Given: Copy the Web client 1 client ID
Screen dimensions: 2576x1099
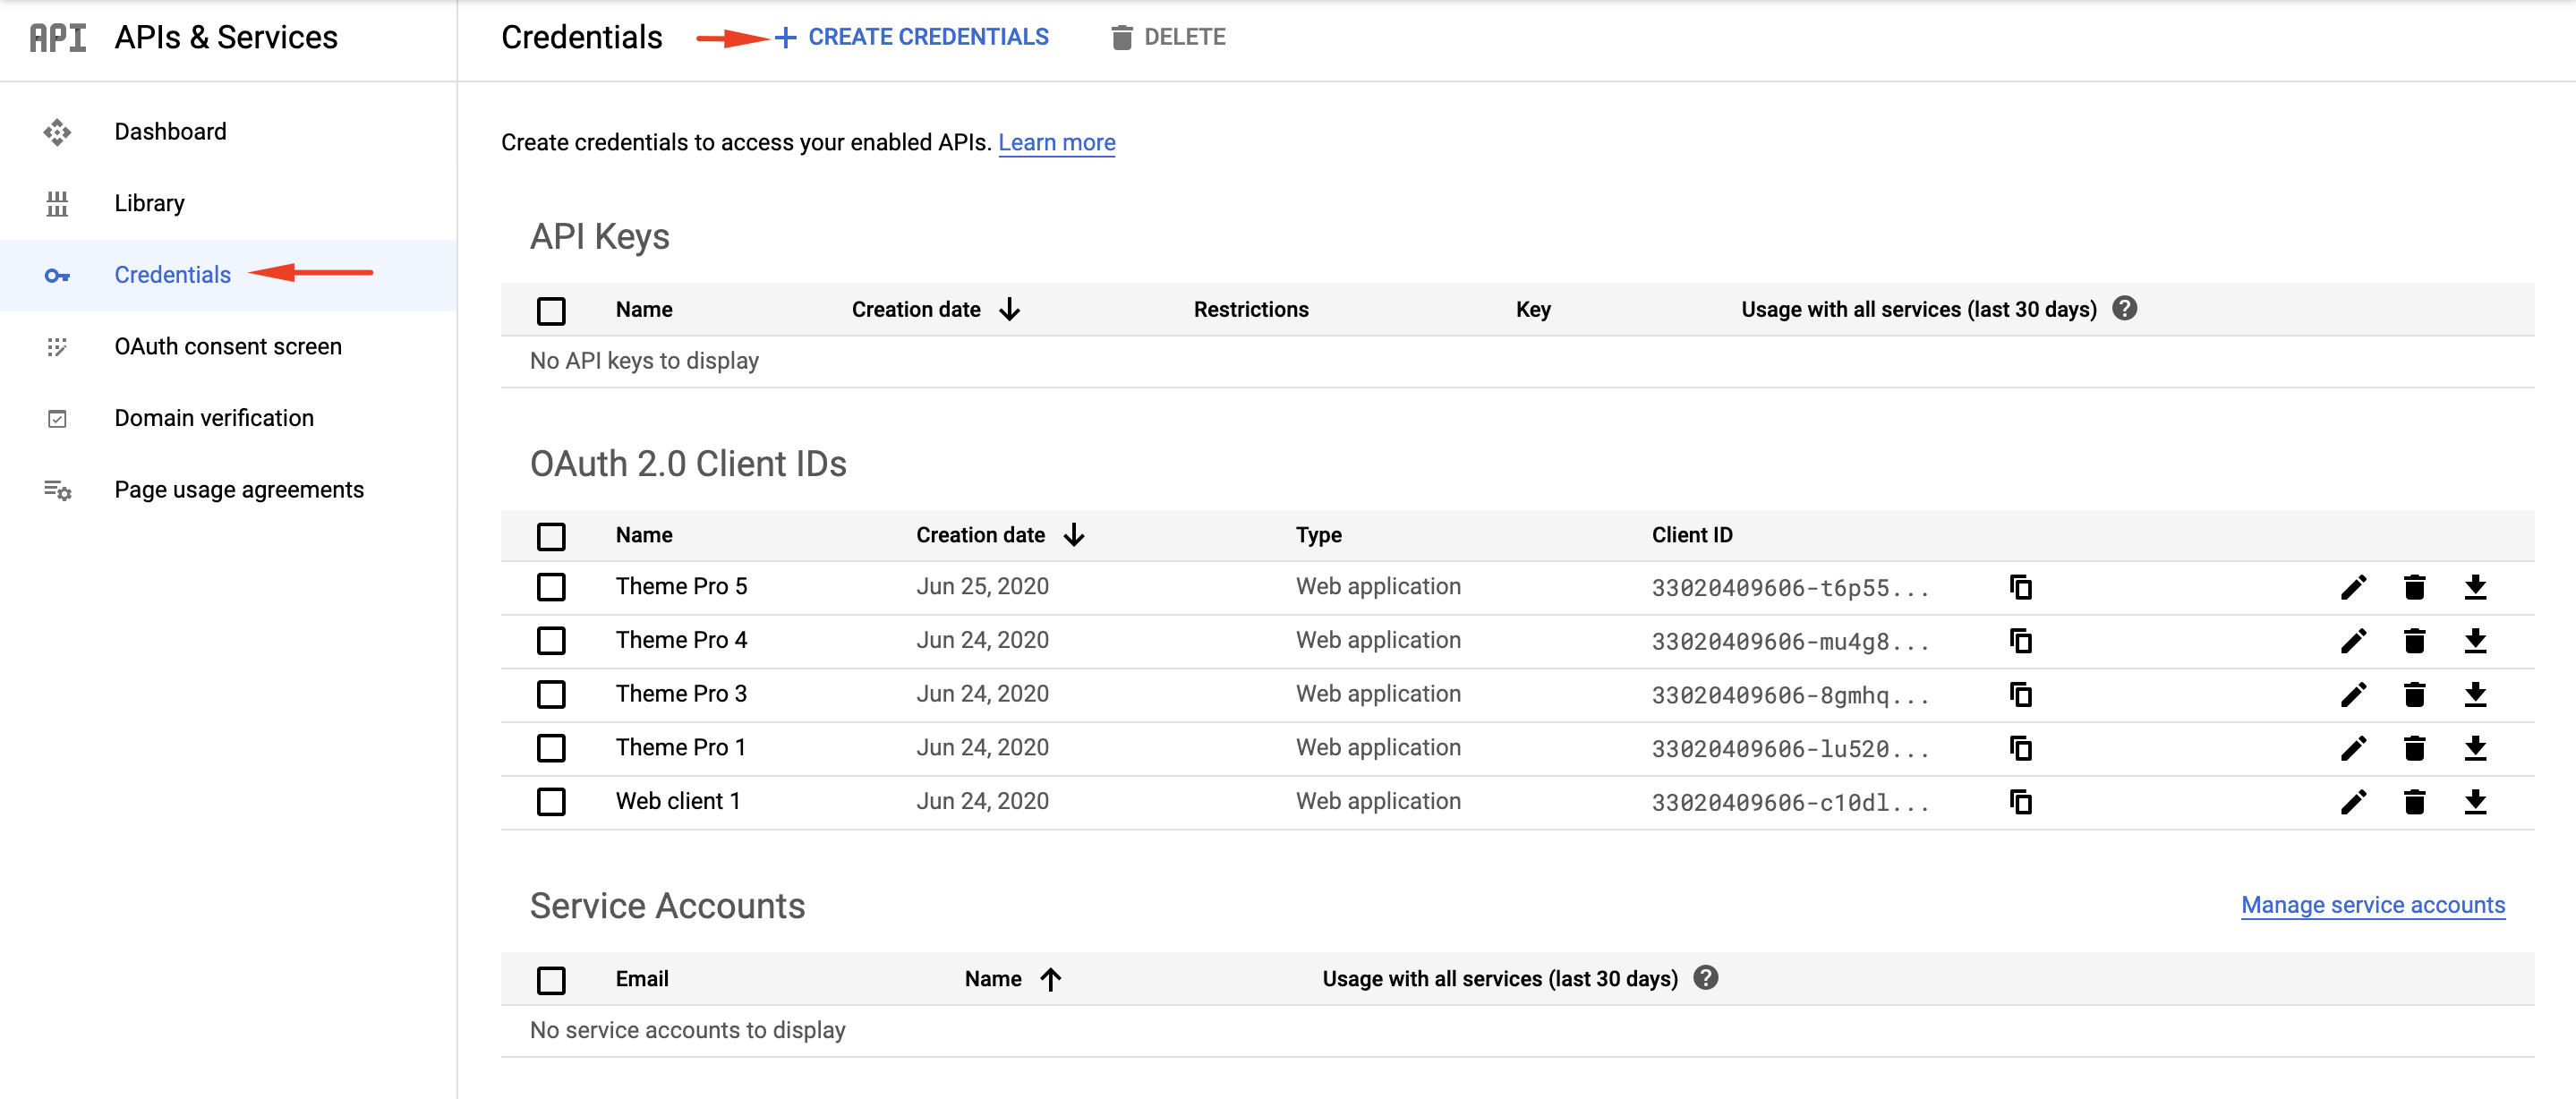Looking at the screenshot, I should [x=2020, y=802].
